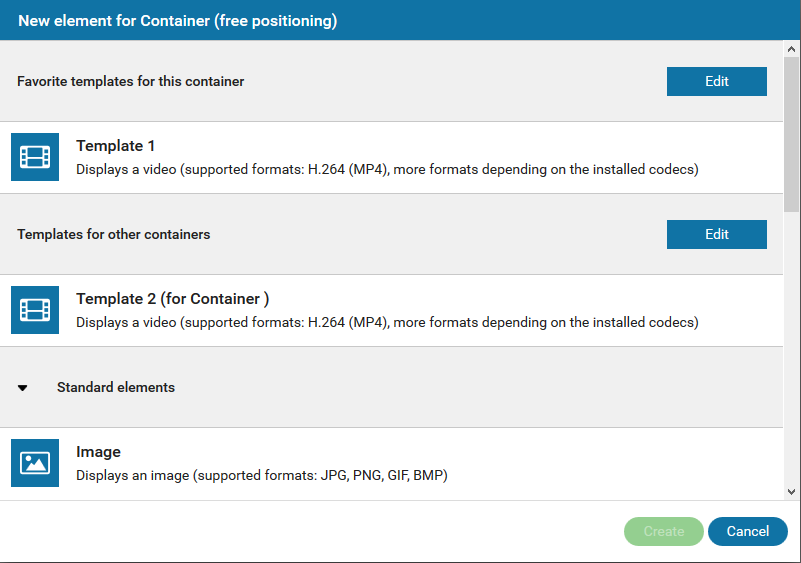
Task: Select the Template 2 (for Container) title
Action: pos(173,299)
